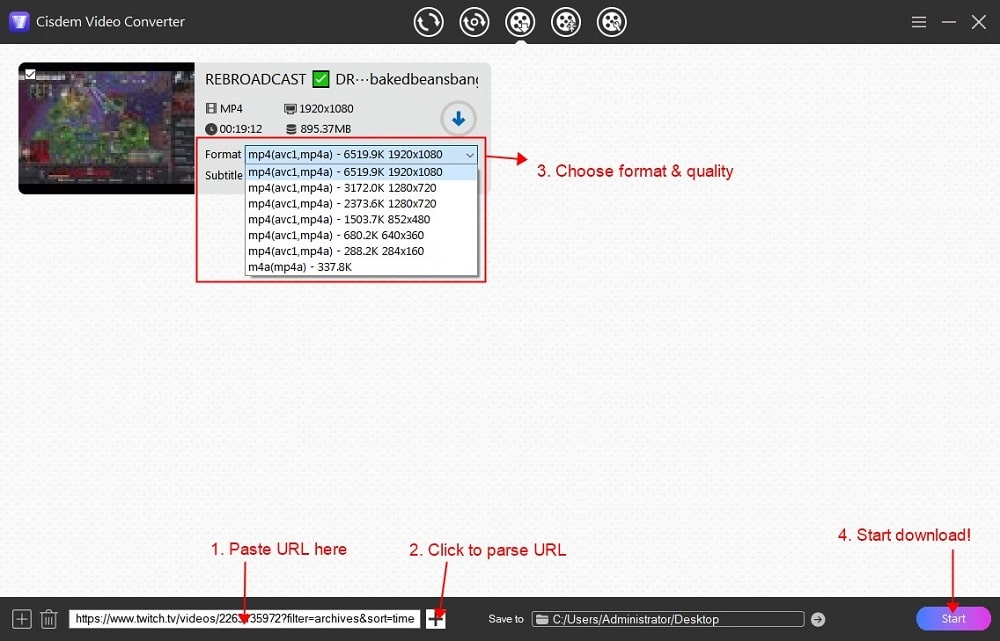
Task: Select the video Download film-reel icon
Action: (520, 21)
